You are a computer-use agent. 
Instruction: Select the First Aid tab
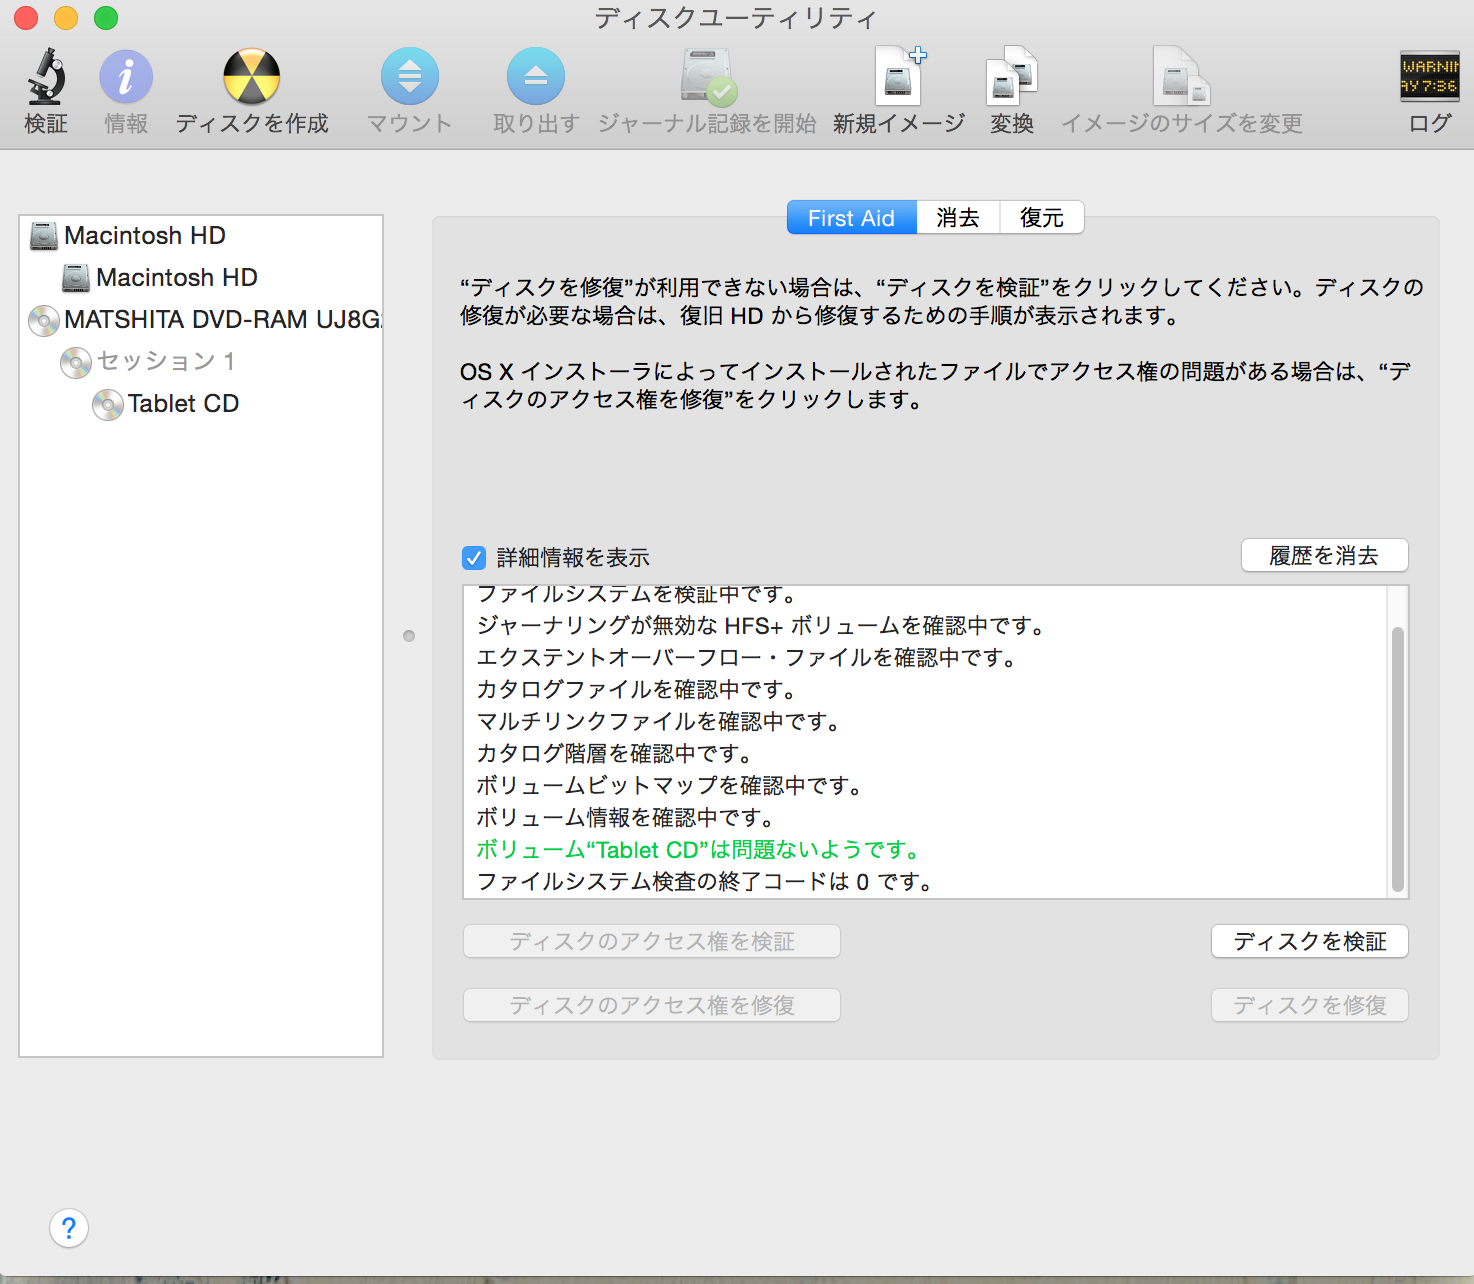point(851,218)
